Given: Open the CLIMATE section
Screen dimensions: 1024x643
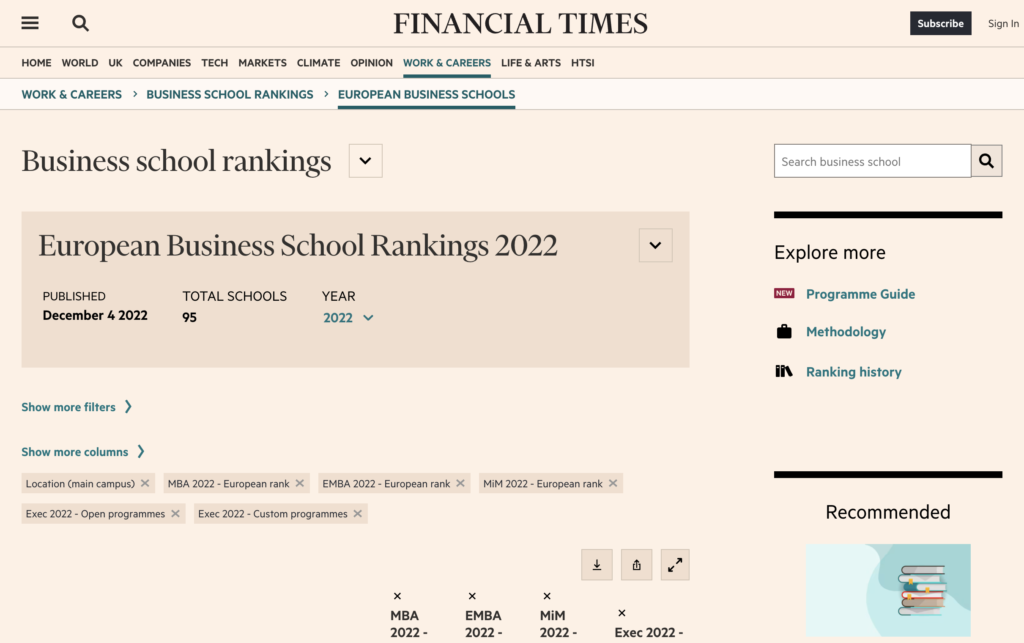Looking at the screenshot, I should coord(319,63).
